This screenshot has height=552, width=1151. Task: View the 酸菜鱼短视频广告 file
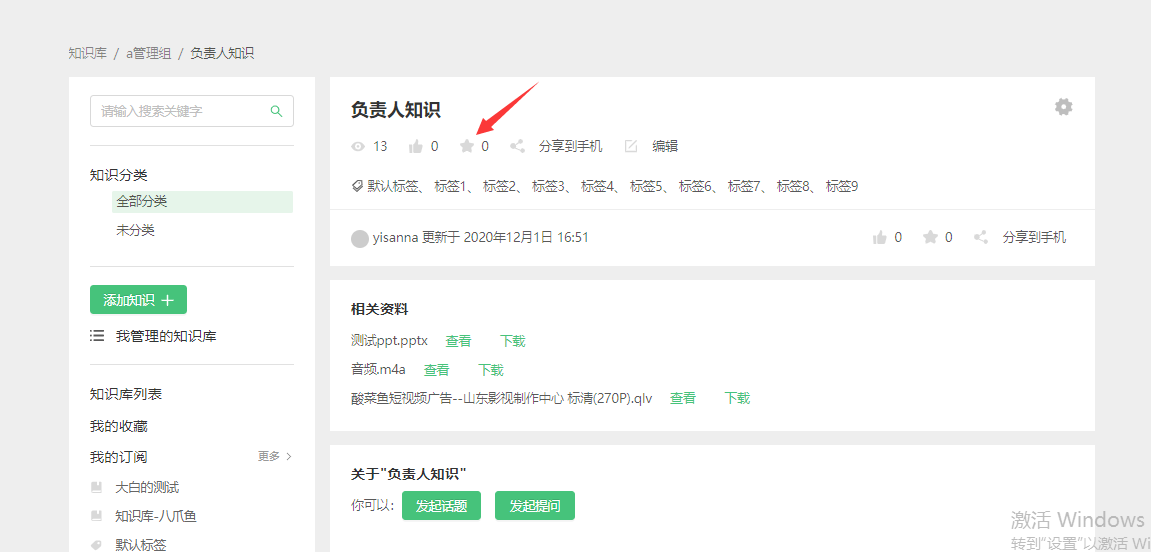683,399
